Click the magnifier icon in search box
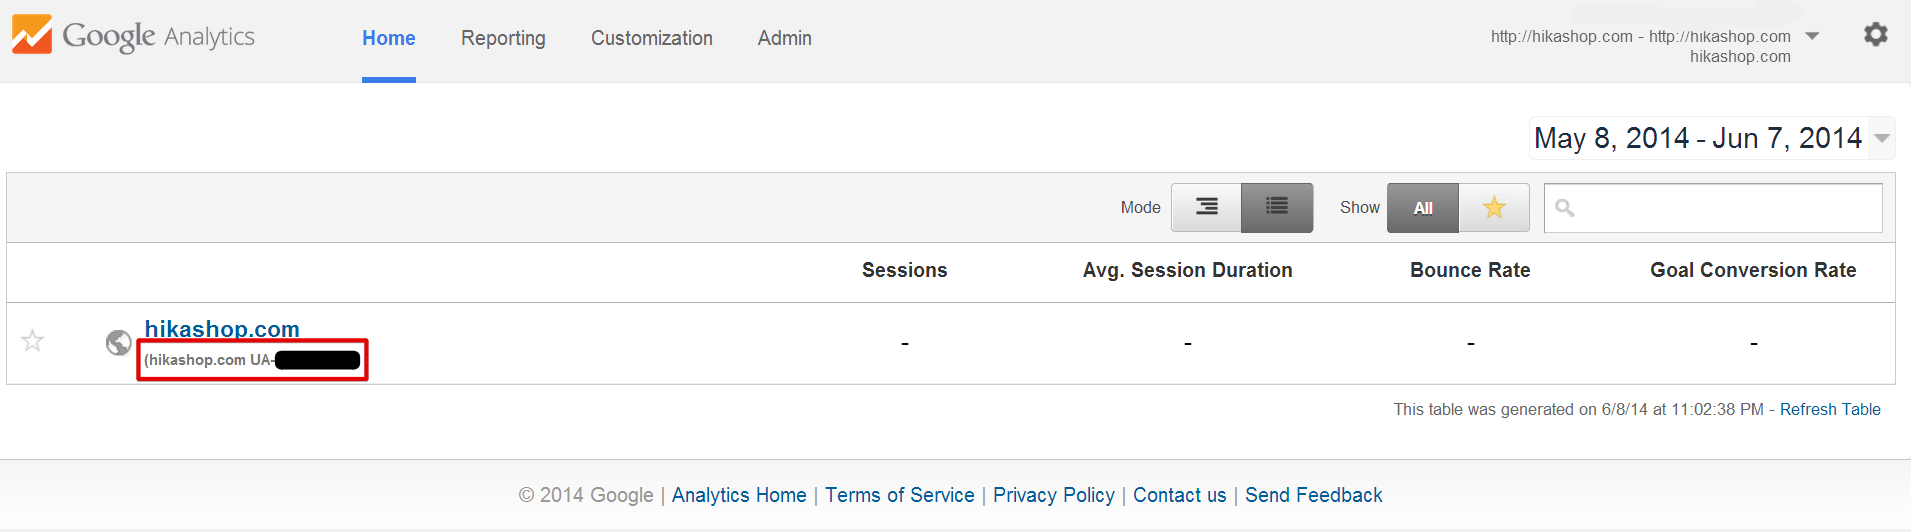 1565,208
